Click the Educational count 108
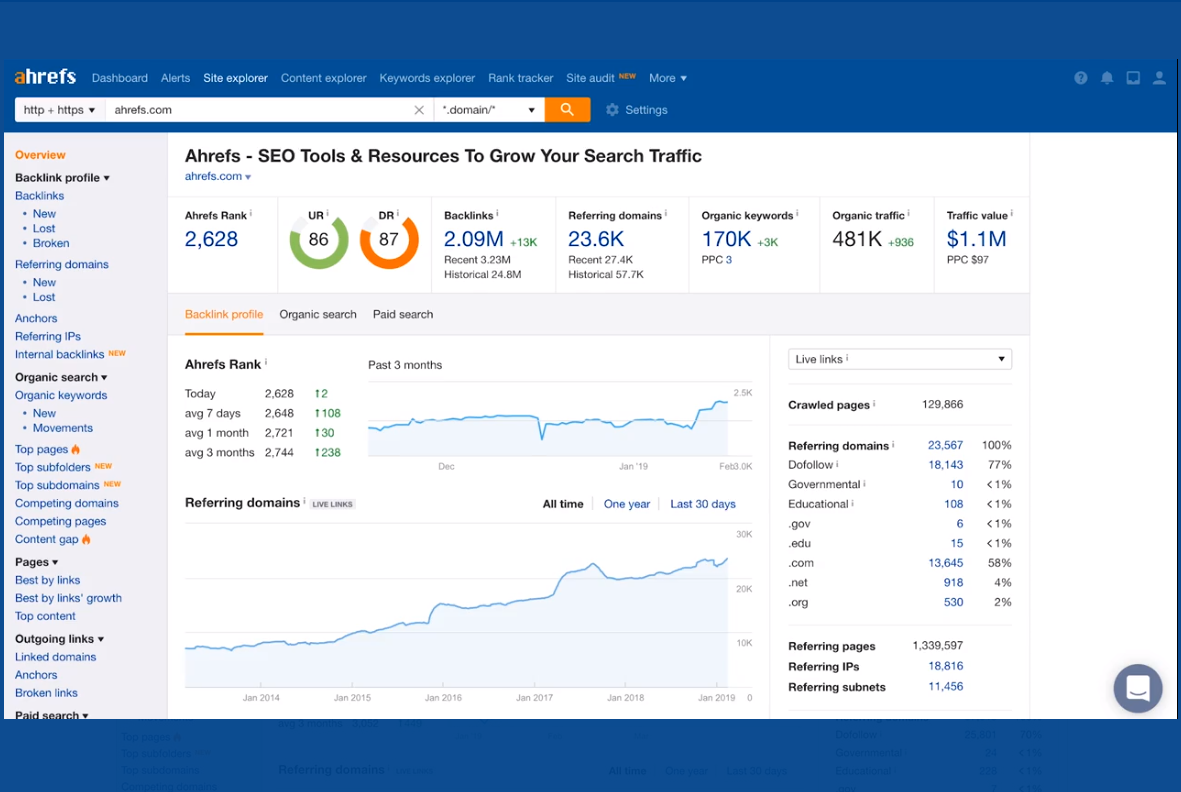 954,504
